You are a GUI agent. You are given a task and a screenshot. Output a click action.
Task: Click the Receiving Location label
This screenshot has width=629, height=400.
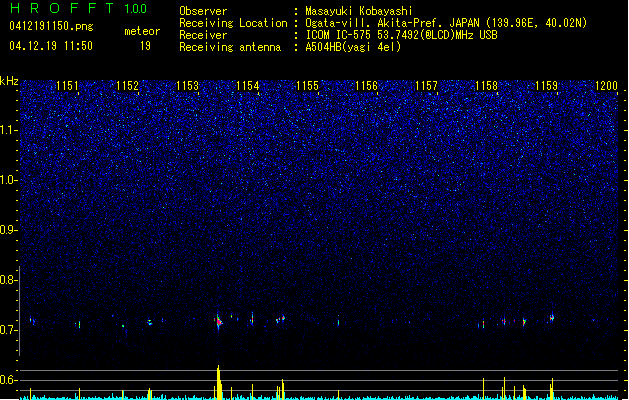click(233, 23)
